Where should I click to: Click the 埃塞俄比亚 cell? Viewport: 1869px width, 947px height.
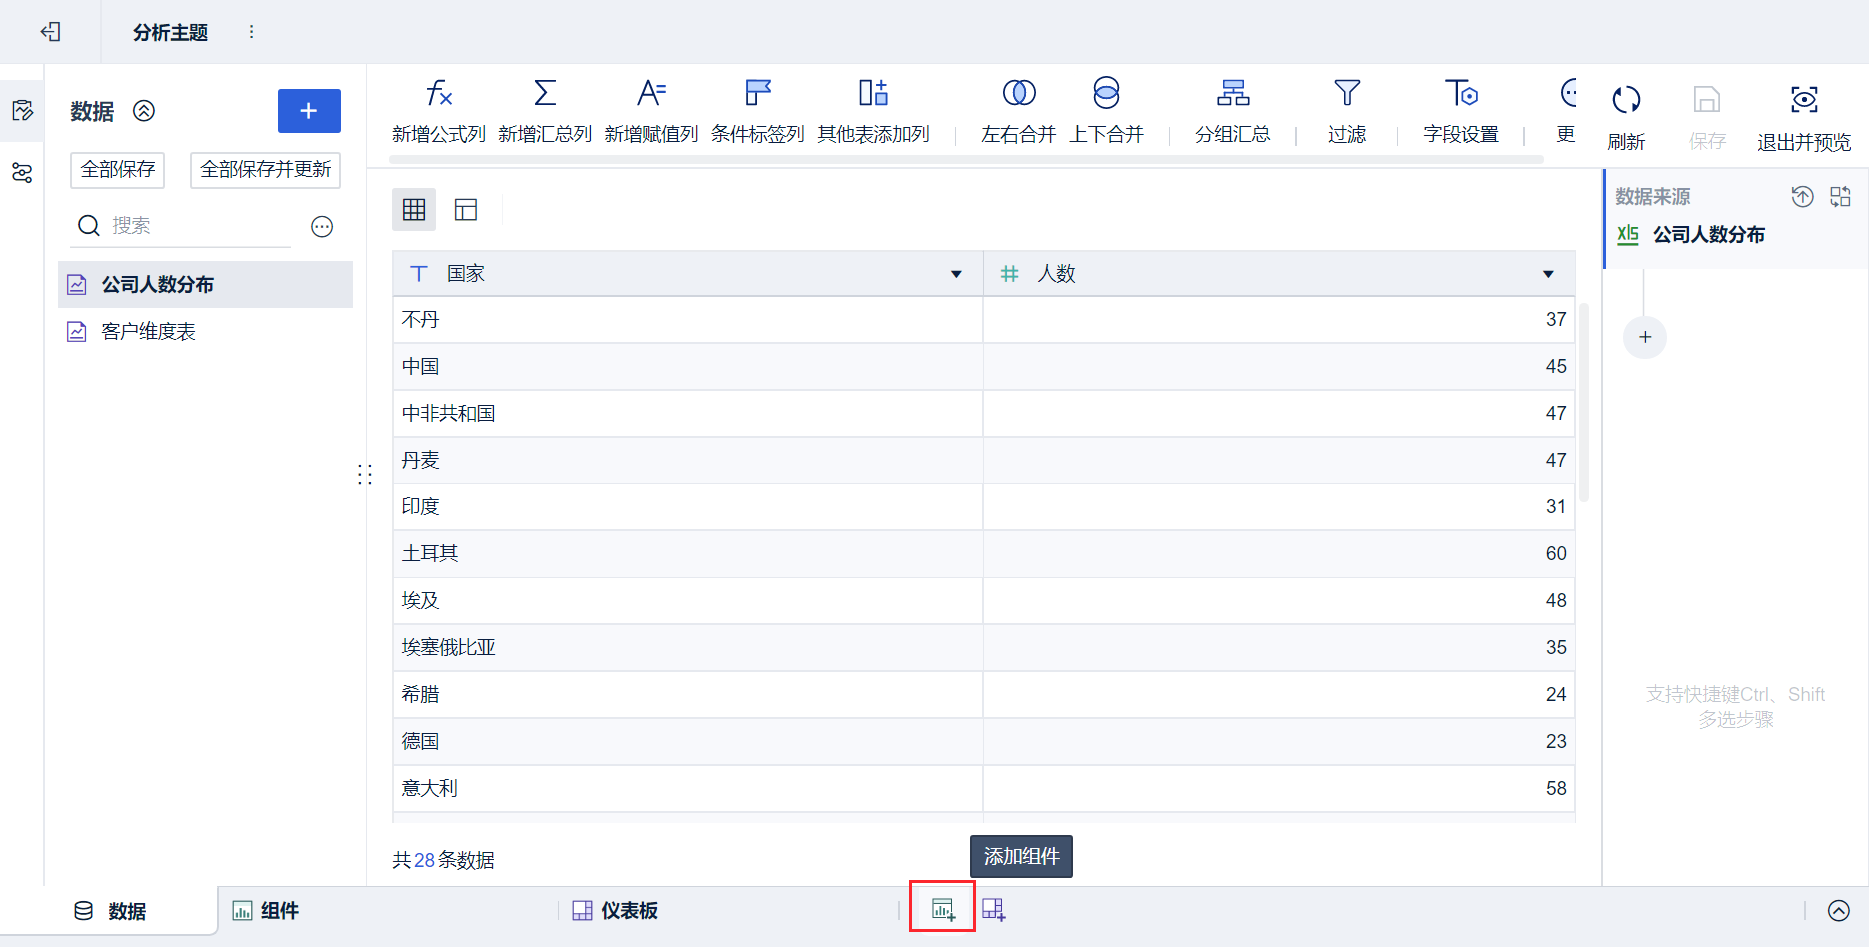tap(688, 648)
